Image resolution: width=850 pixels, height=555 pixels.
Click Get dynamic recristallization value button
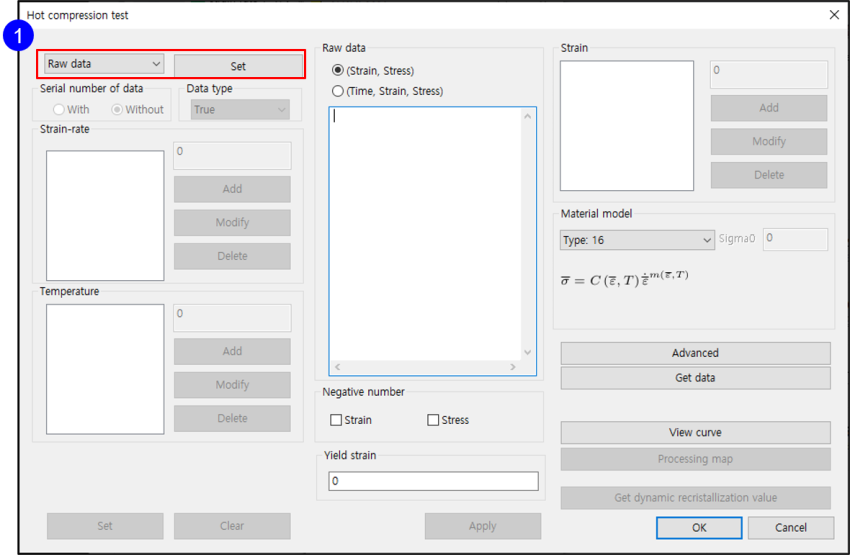696,498
